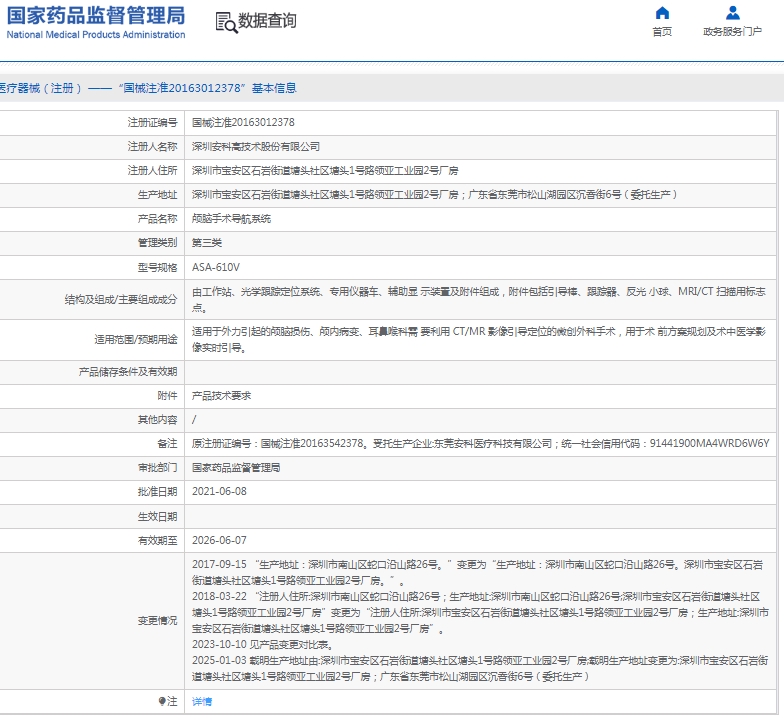Click the 审批部门 field label
Viewport: 784px width, 721px height.
coord(158,468)
